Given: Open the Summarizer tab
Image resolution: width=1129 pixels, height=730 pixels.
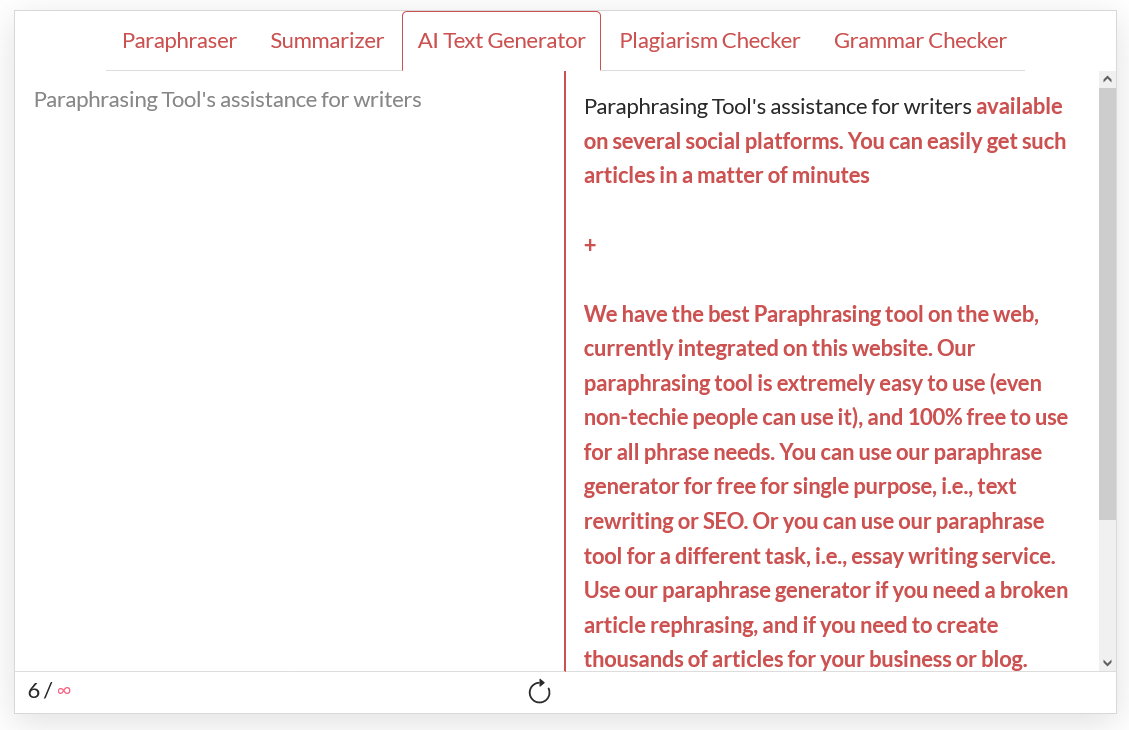Looking at the screenshot, I should [327, 41].
